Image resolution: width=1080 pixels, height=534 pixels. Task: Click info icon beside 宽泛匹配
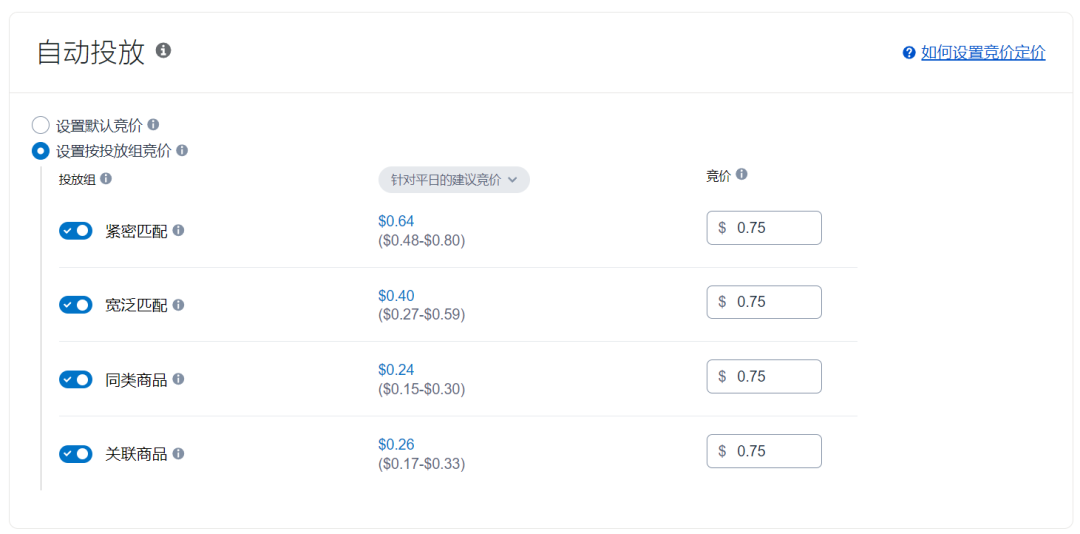point(178,305)
